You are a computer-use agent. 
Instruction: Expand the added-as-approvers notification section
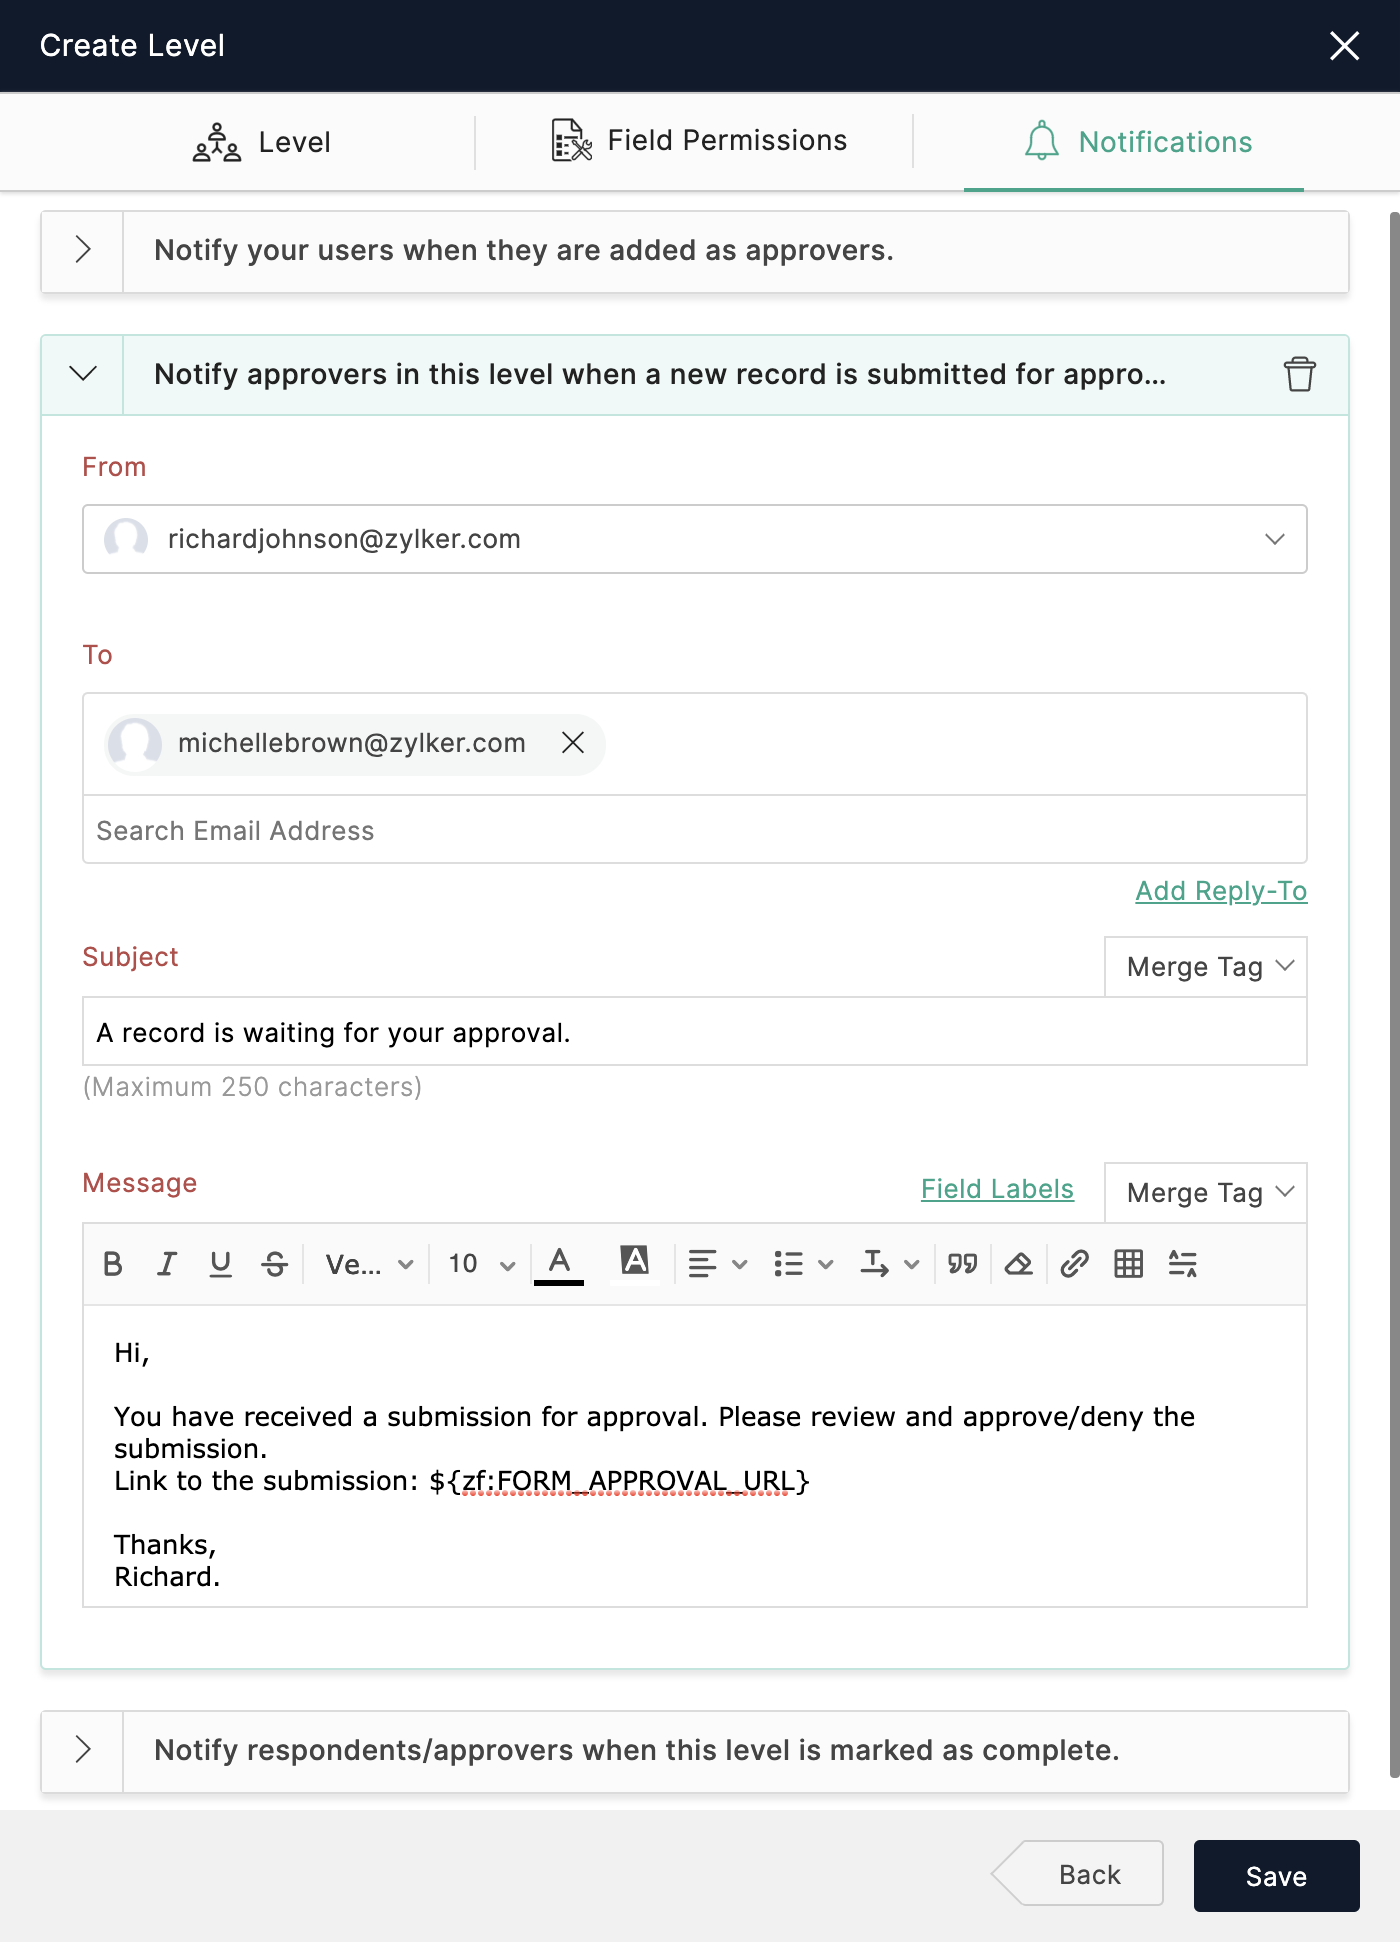tap(83, 250)
